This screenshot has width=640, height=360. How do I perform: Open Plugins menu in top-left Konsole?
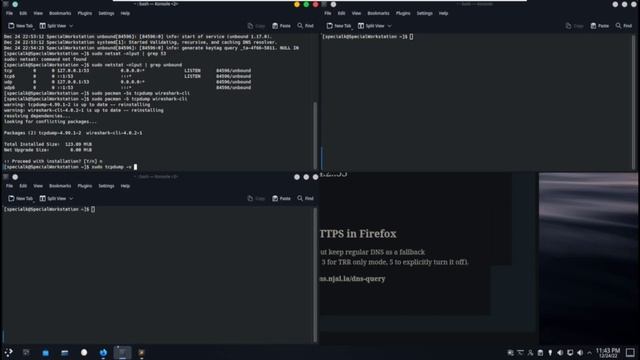pos(85,13)
